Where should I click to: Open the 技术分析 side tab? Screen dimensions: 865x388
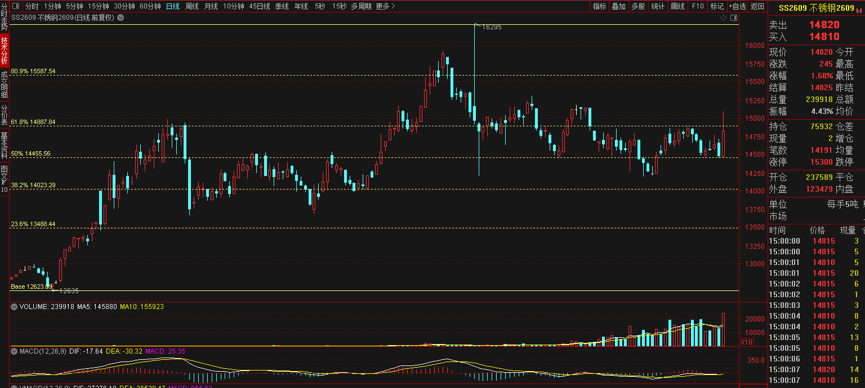tap(4, 51)
